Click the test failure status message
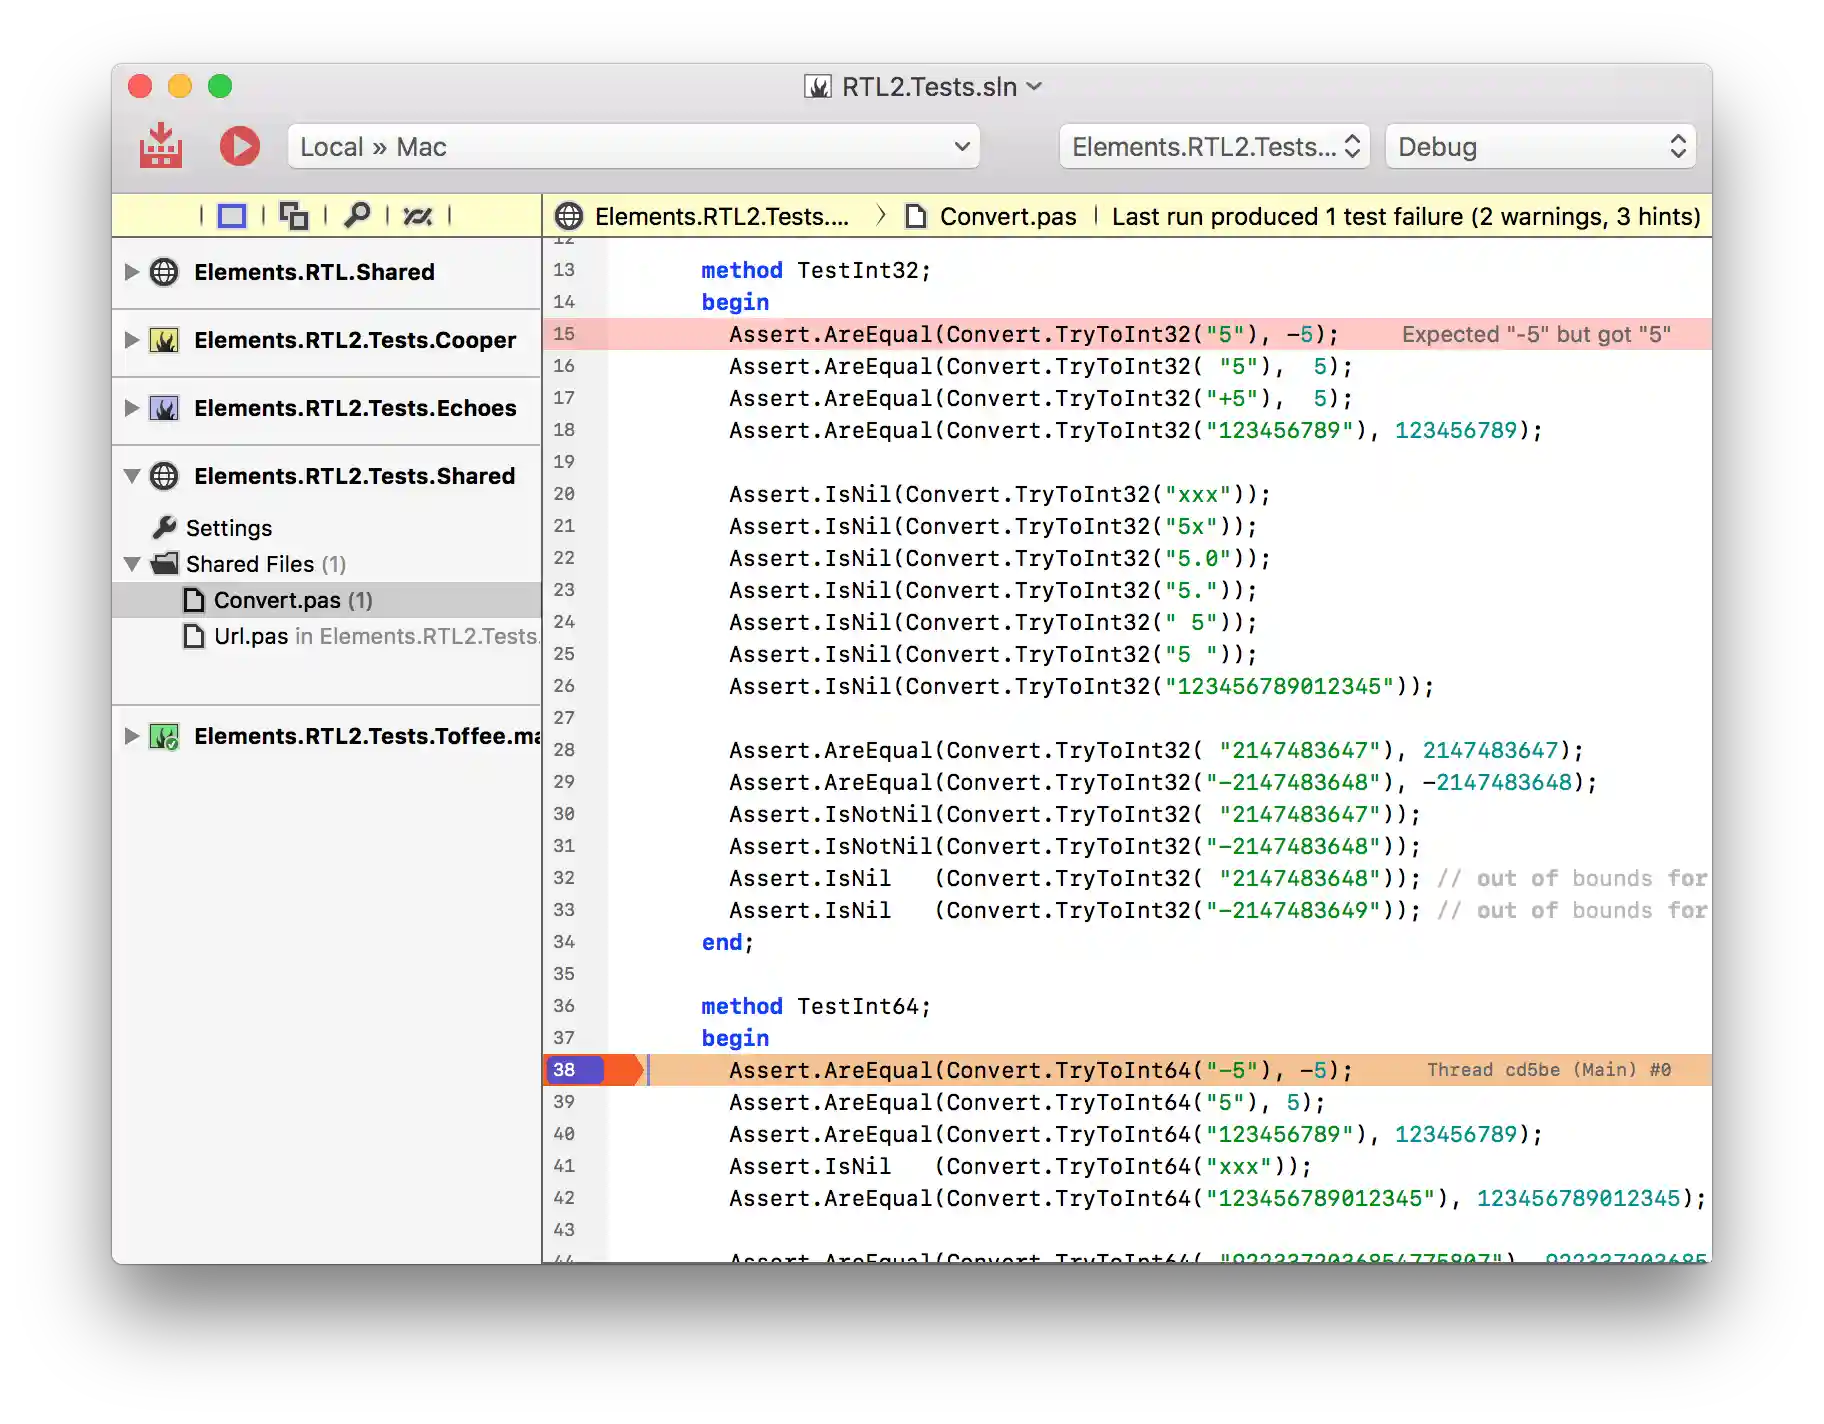This screenshot has width=1824, height=1424. pyautogui.click(x=1405, y=217)
